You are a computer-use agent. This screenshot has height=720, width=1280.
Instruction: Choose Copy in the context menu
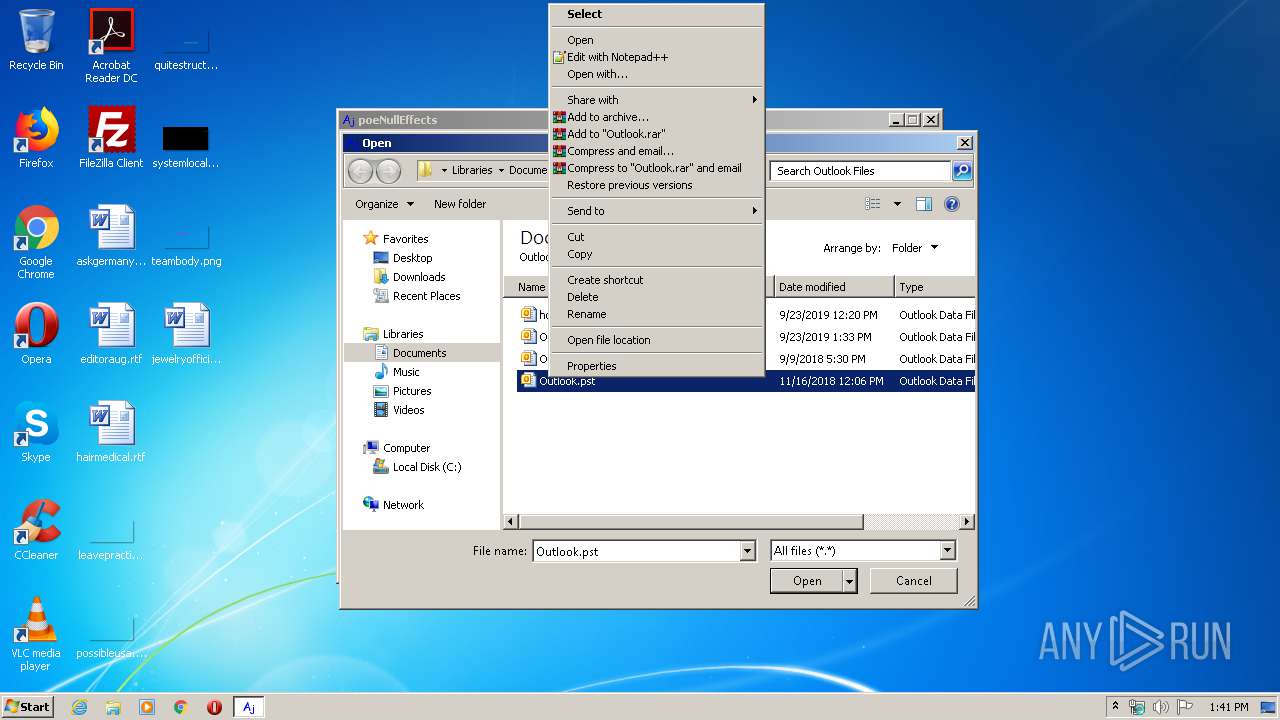(x=657, y=254)
